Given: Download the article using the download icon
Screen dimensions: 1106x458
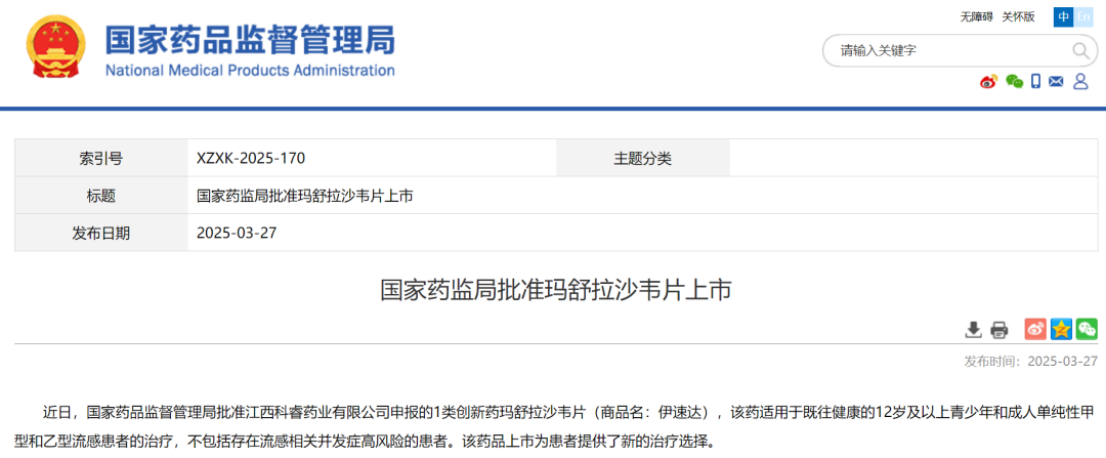Looking at the screenshot, I should click(x=973, y=329).
